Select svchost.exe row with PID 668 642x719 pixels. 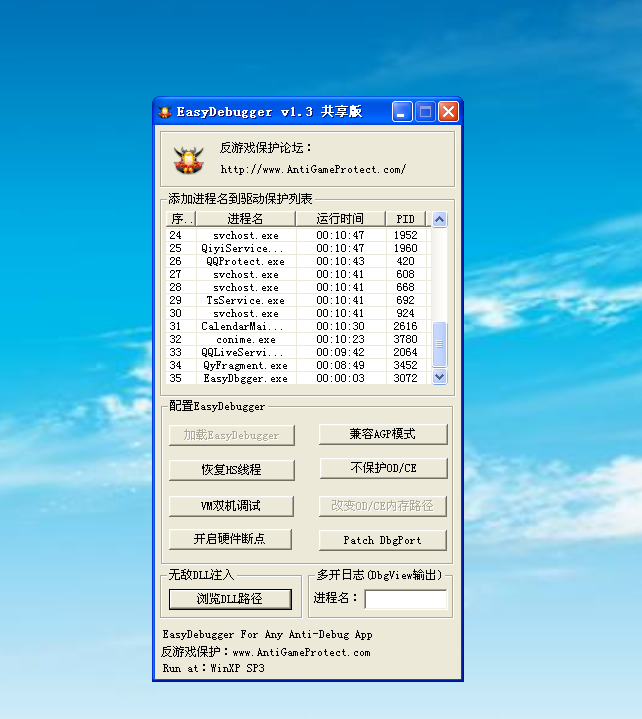(x=298, y=287)
